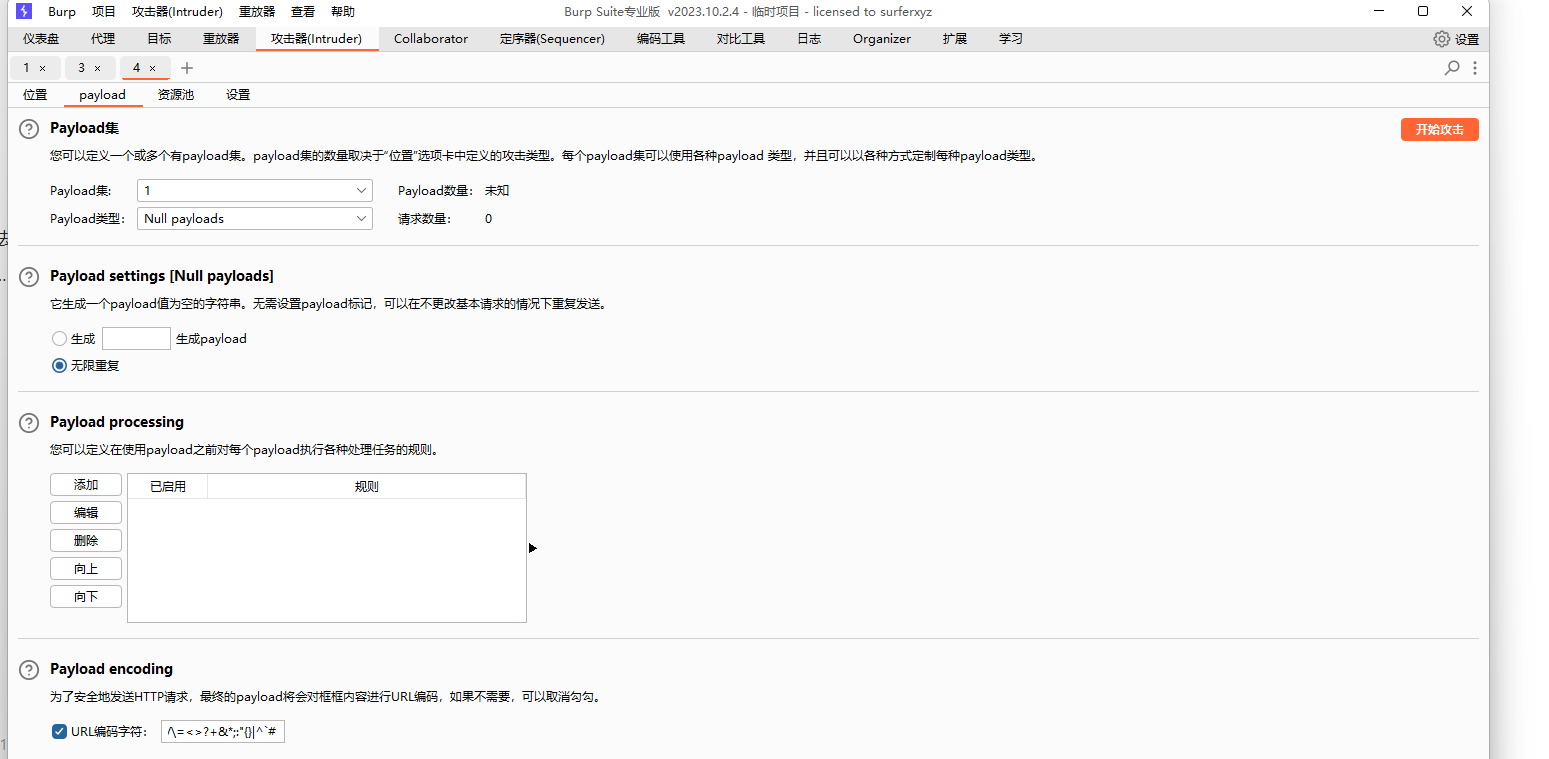
Task: Open the Burp menu
Action: pyautogui.click(x=62, y=12)
